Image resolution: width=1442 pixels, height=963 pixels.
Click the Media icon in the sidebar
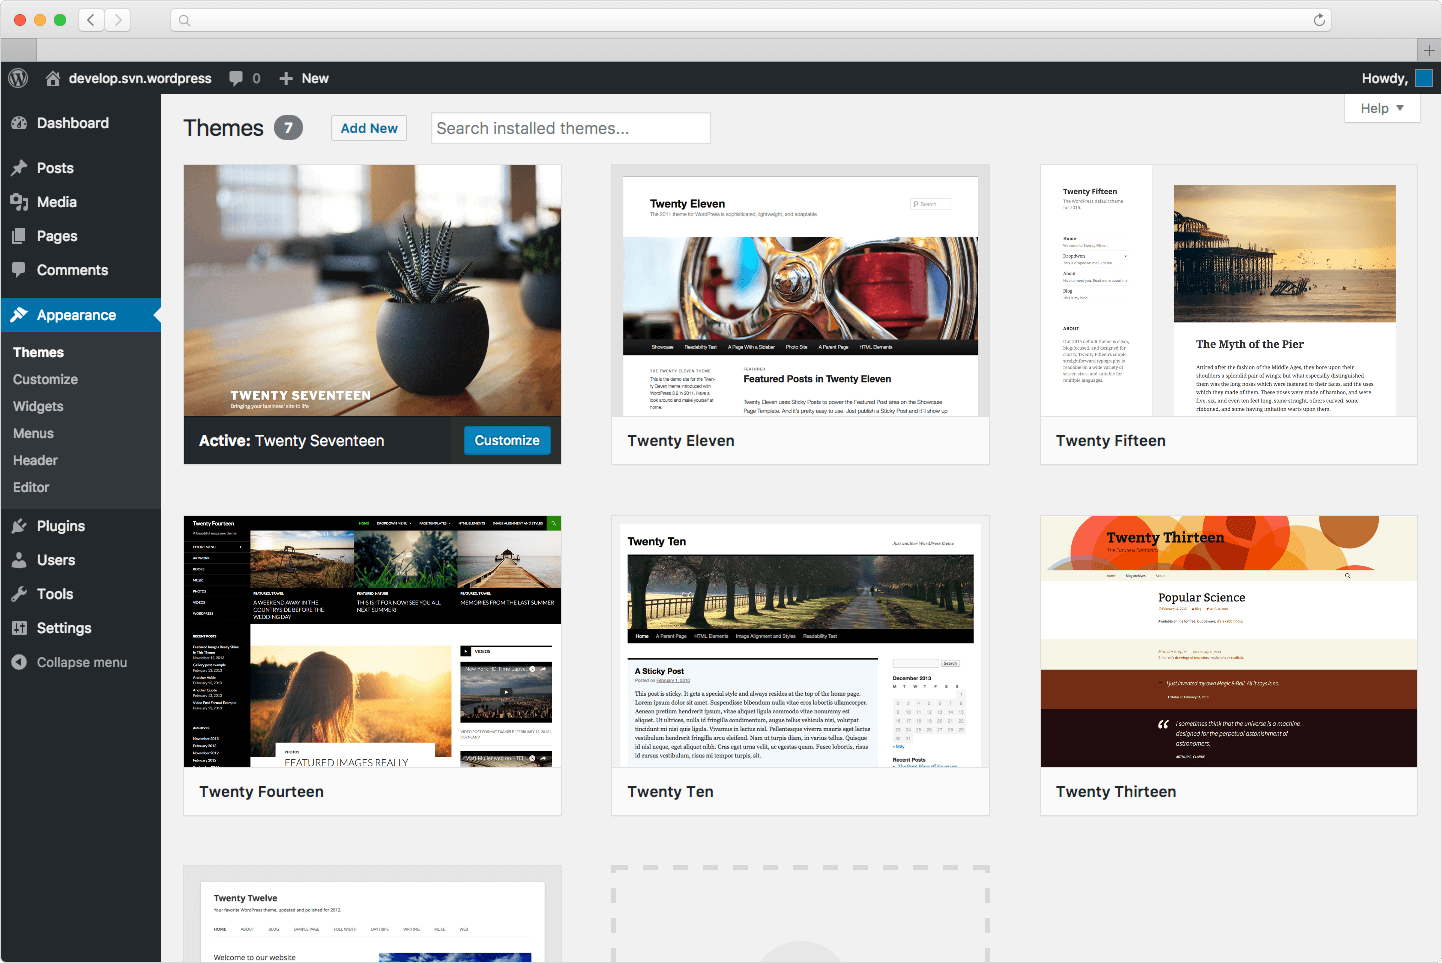[21, 201]
